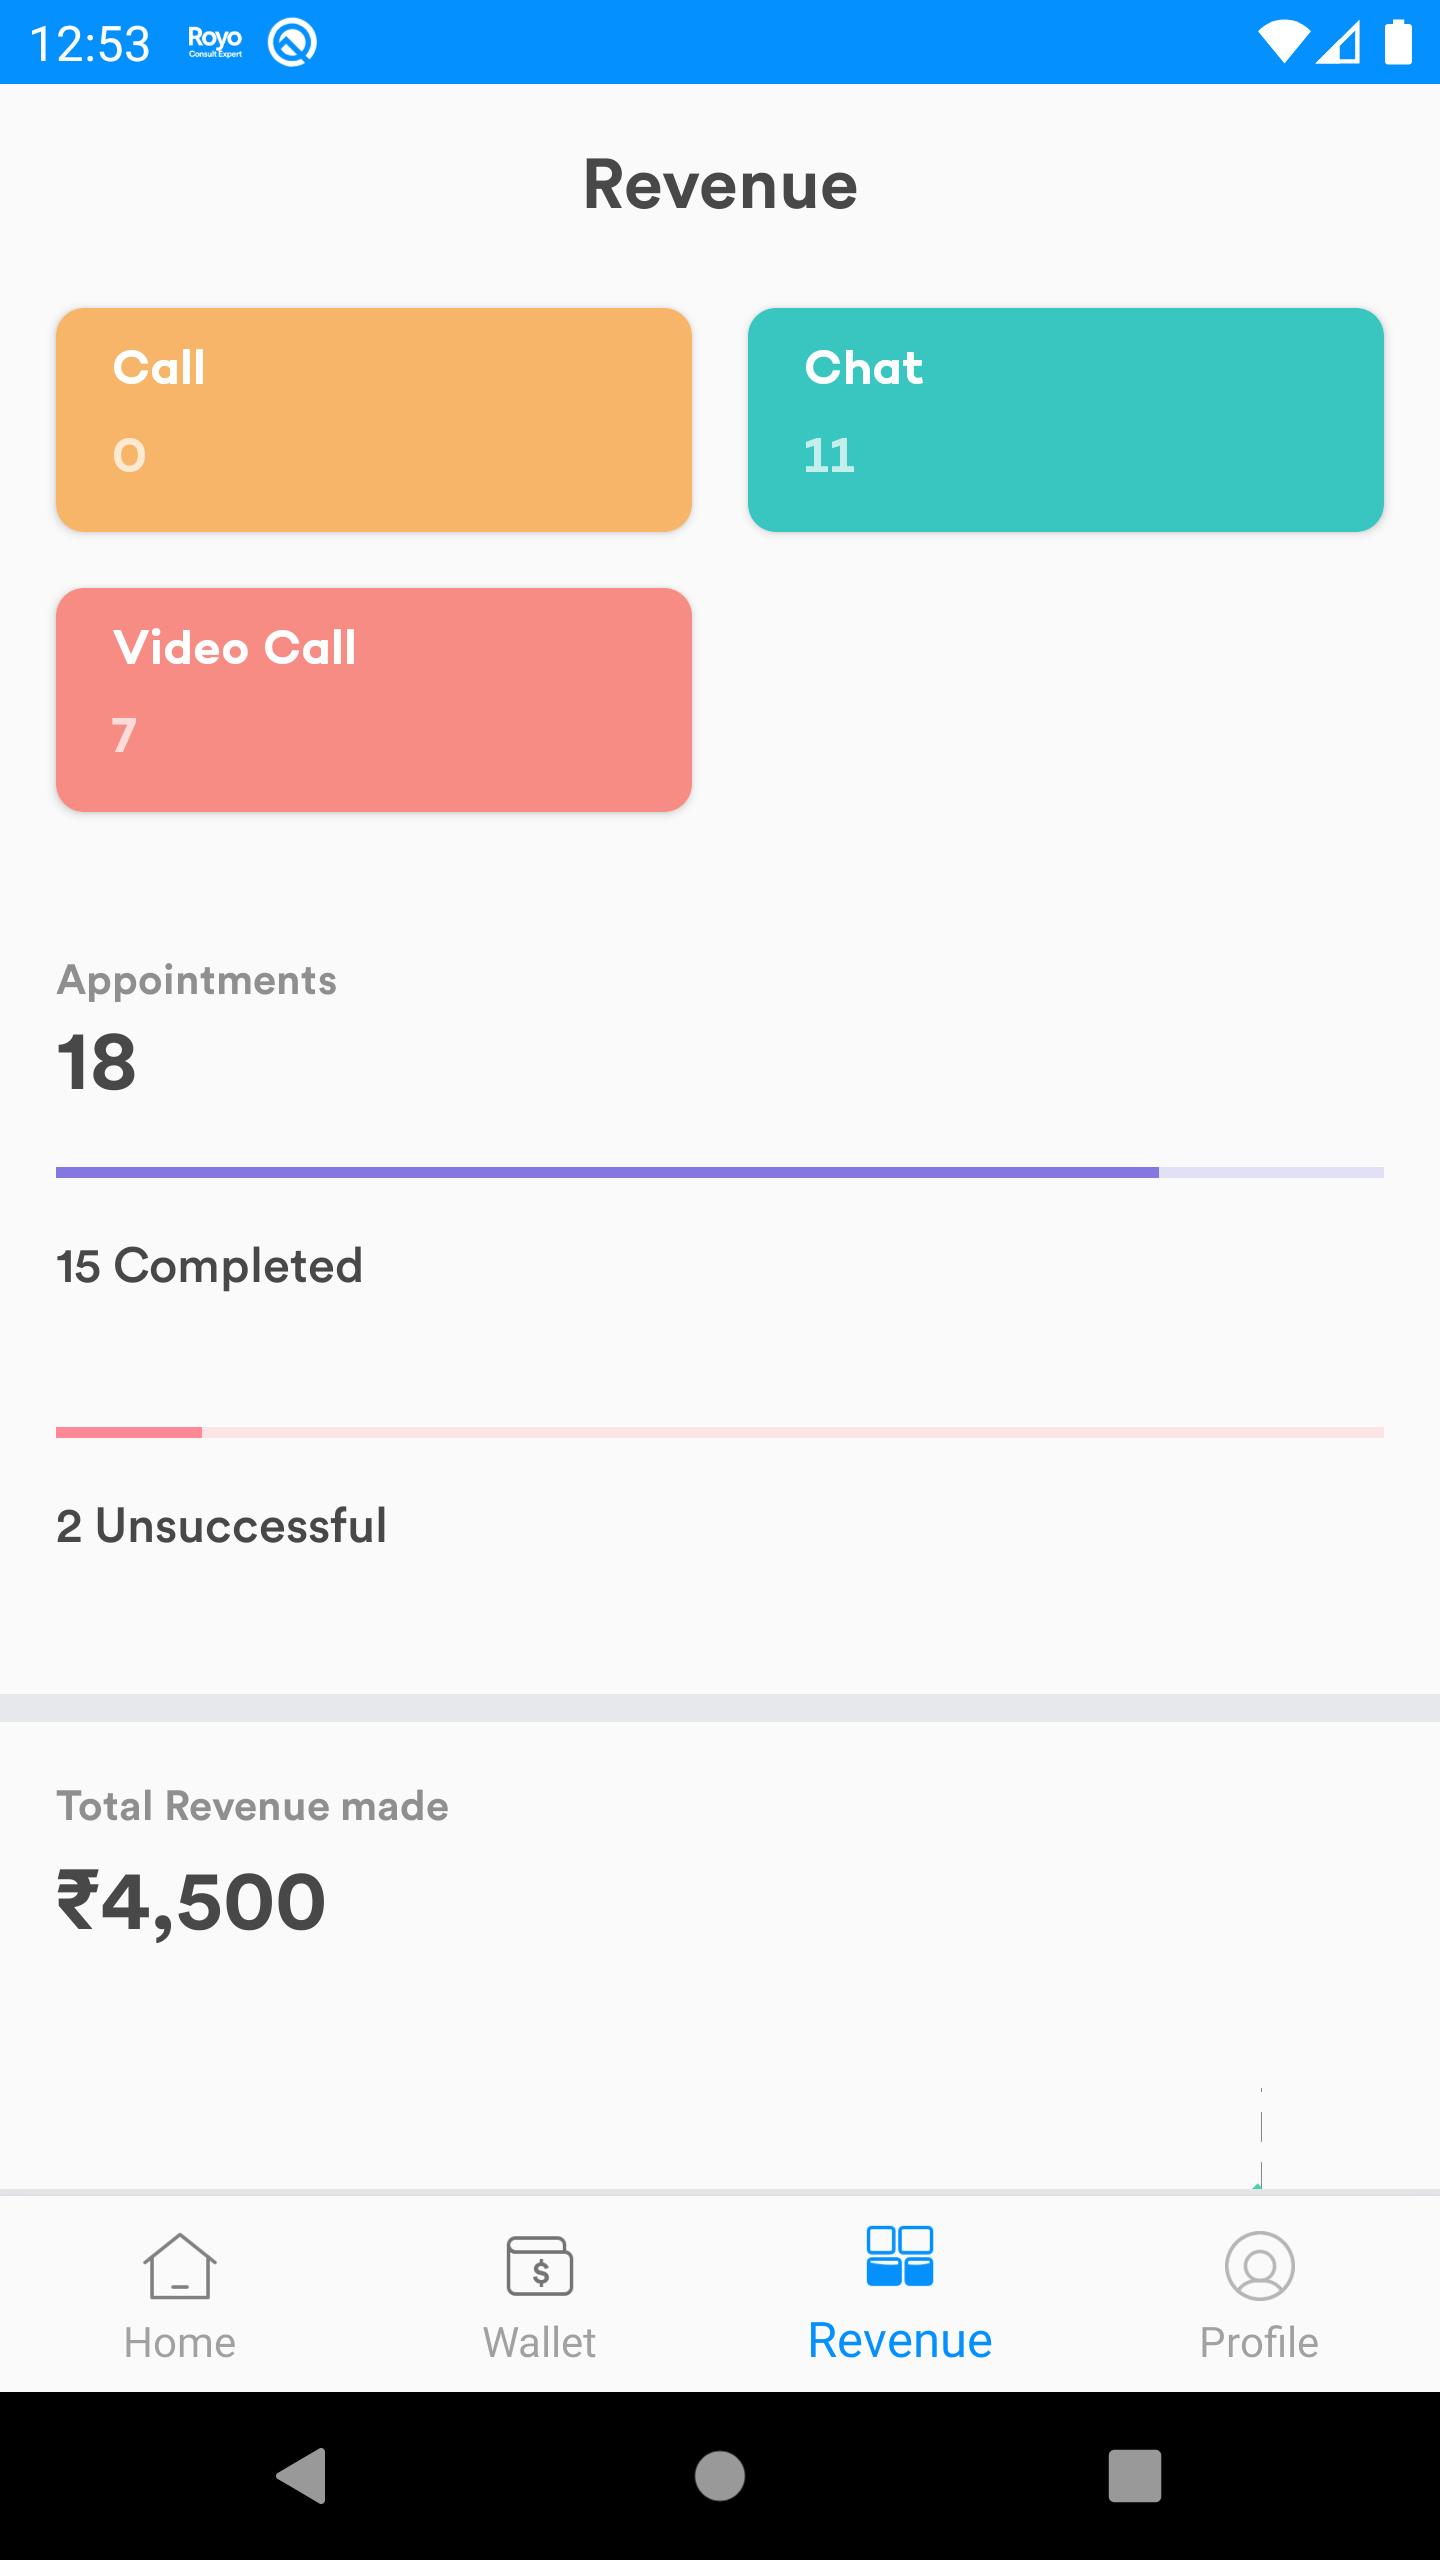Screen dimensions: 1440x2560
Task: Tap Android recent apps square
Action: coord(1135,2476)
